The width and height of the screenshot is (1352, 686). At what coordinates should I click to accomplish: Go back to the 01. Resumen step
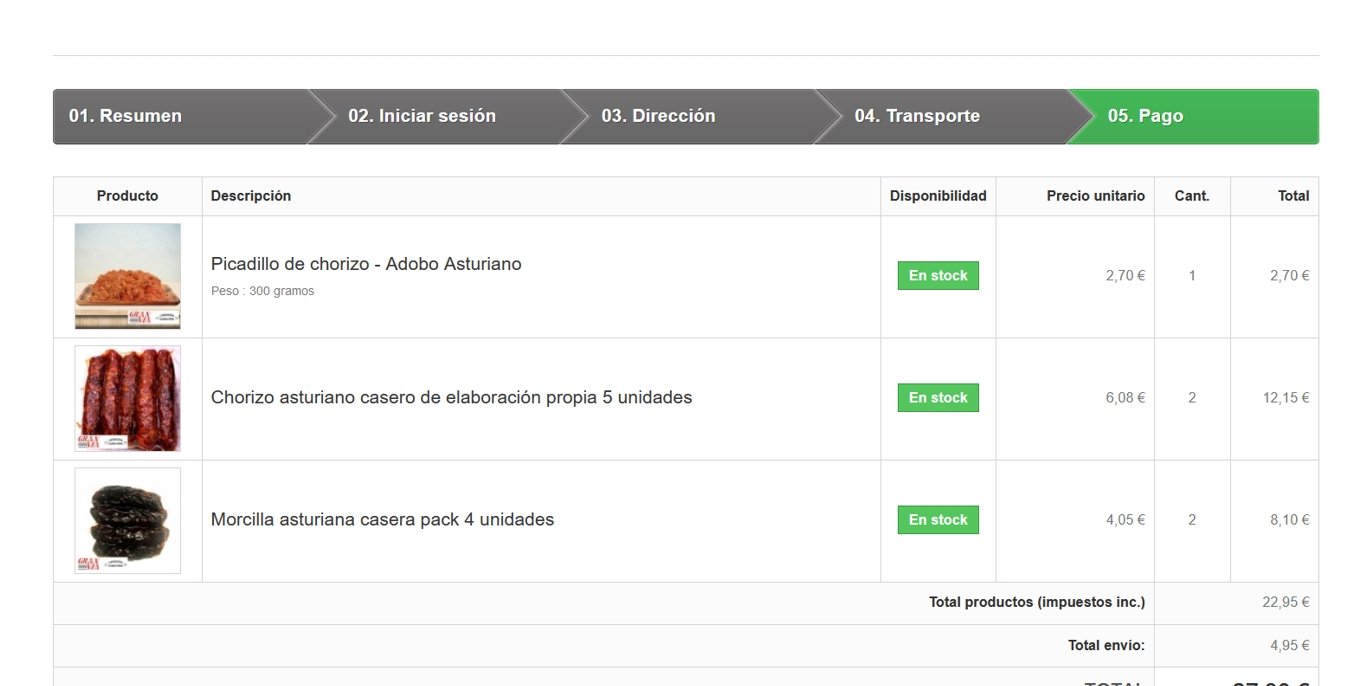point(126,116)
